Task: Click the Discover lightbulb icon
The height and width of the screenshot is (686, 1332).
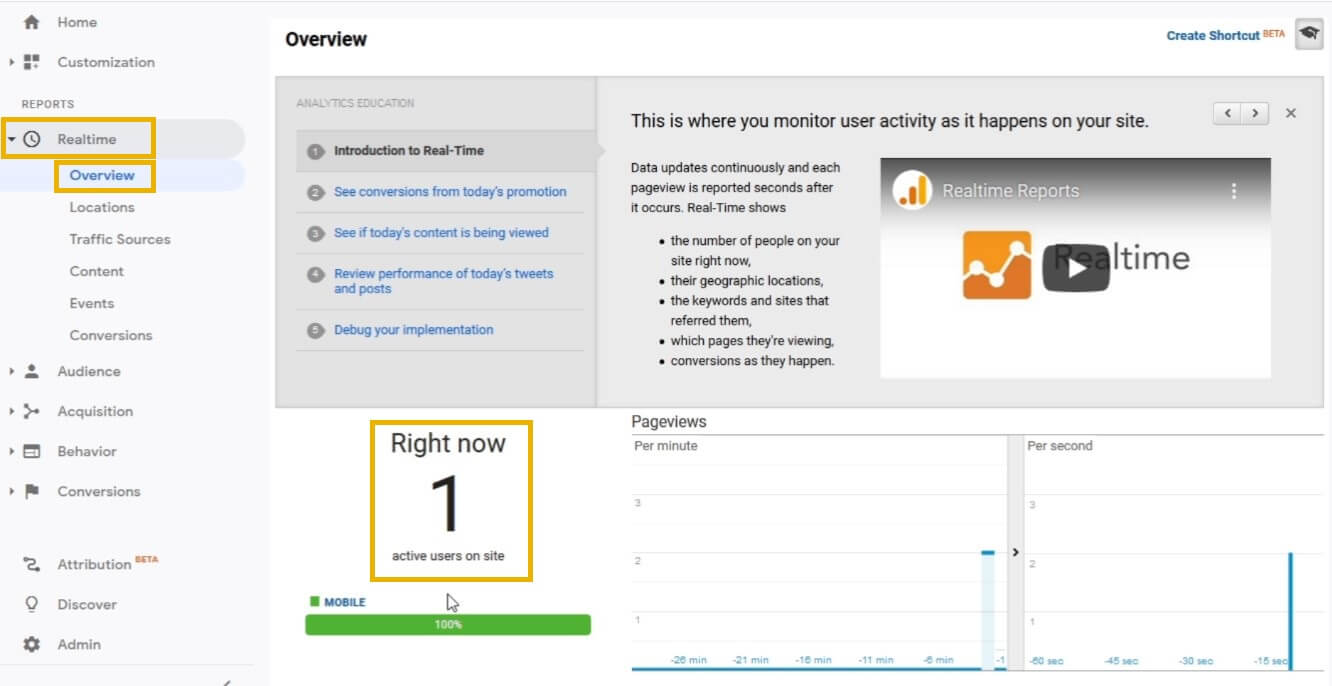Action: coord(31,604)
